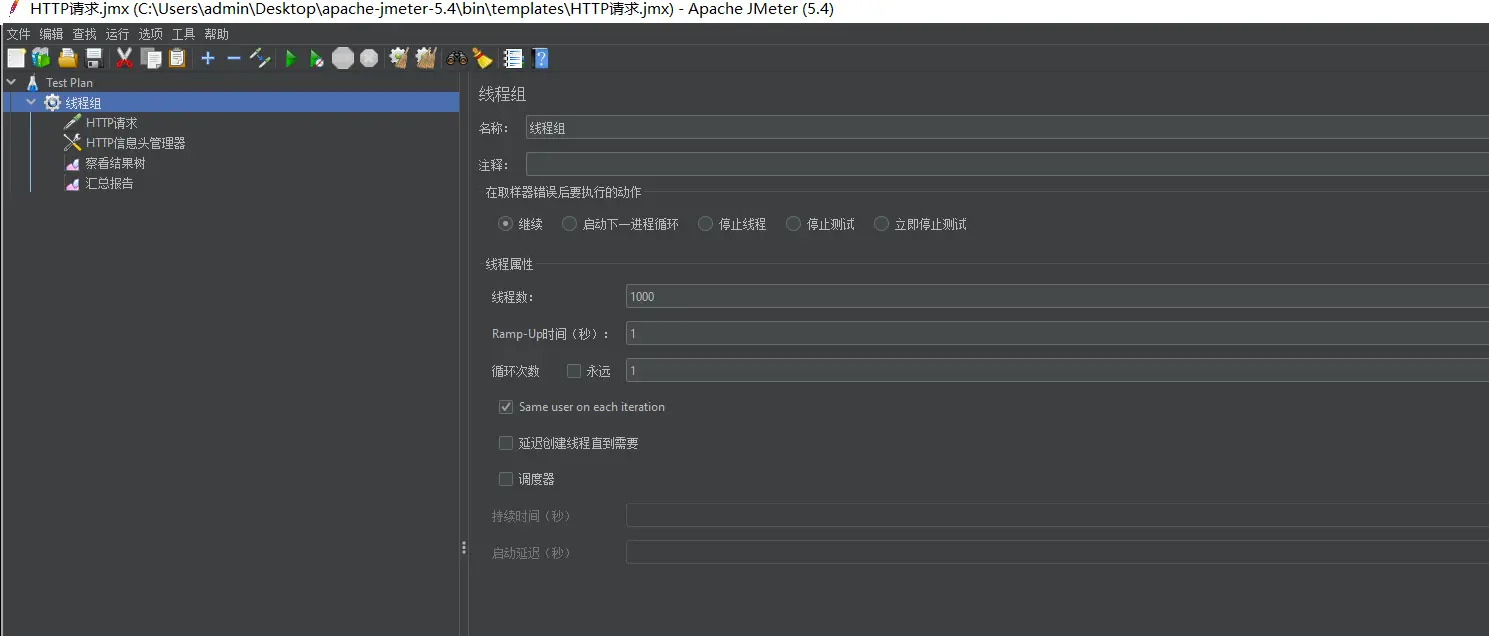Click the Clear All double-broom icon
The image size is (1489, 636).
(426, 59)
